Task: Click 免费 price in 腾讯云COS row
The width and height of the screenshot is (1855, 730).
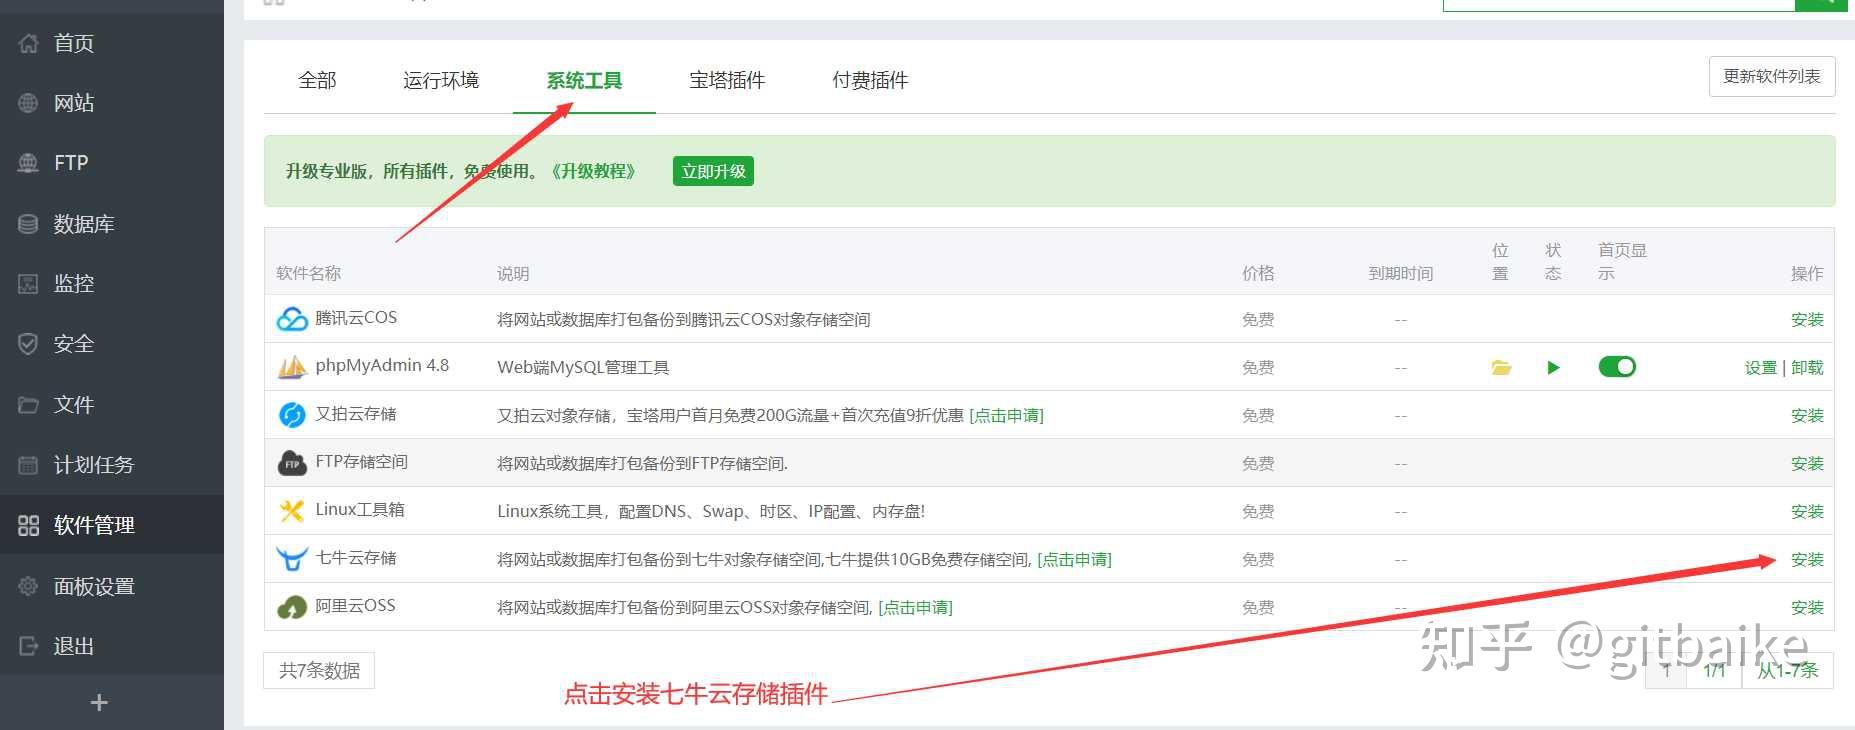Action: point(1258,319)
